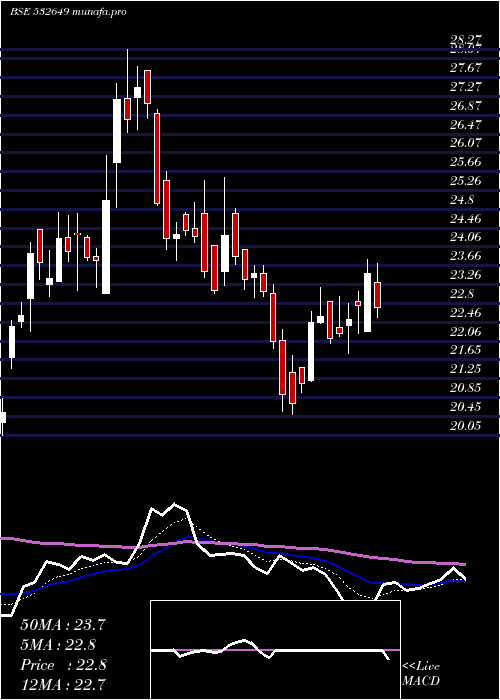Click the 26.87 price axis label
Viewport: 500px width, 700px height.
[466, 106]
